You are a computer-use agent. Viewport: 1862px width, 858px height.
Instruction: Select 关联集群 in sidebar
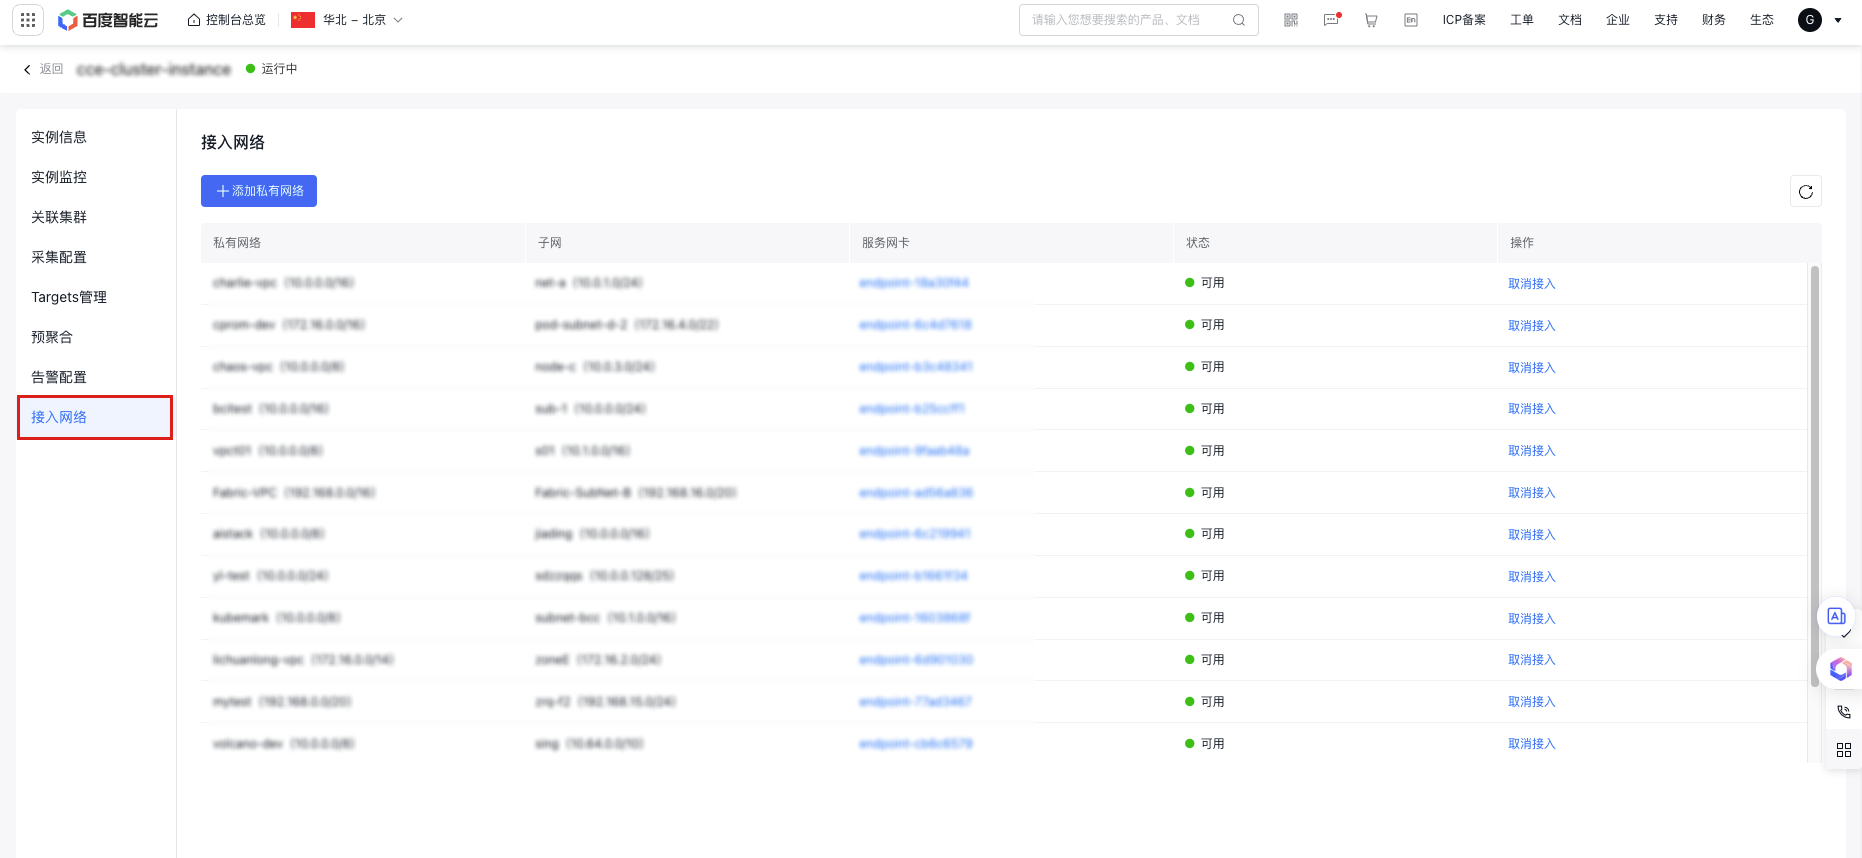(x=59, y=217)
